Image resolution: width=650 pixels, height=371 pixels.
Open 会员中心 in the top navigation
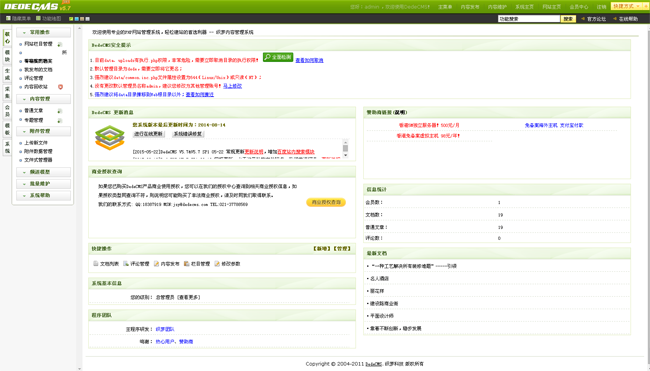coord(579,7)
